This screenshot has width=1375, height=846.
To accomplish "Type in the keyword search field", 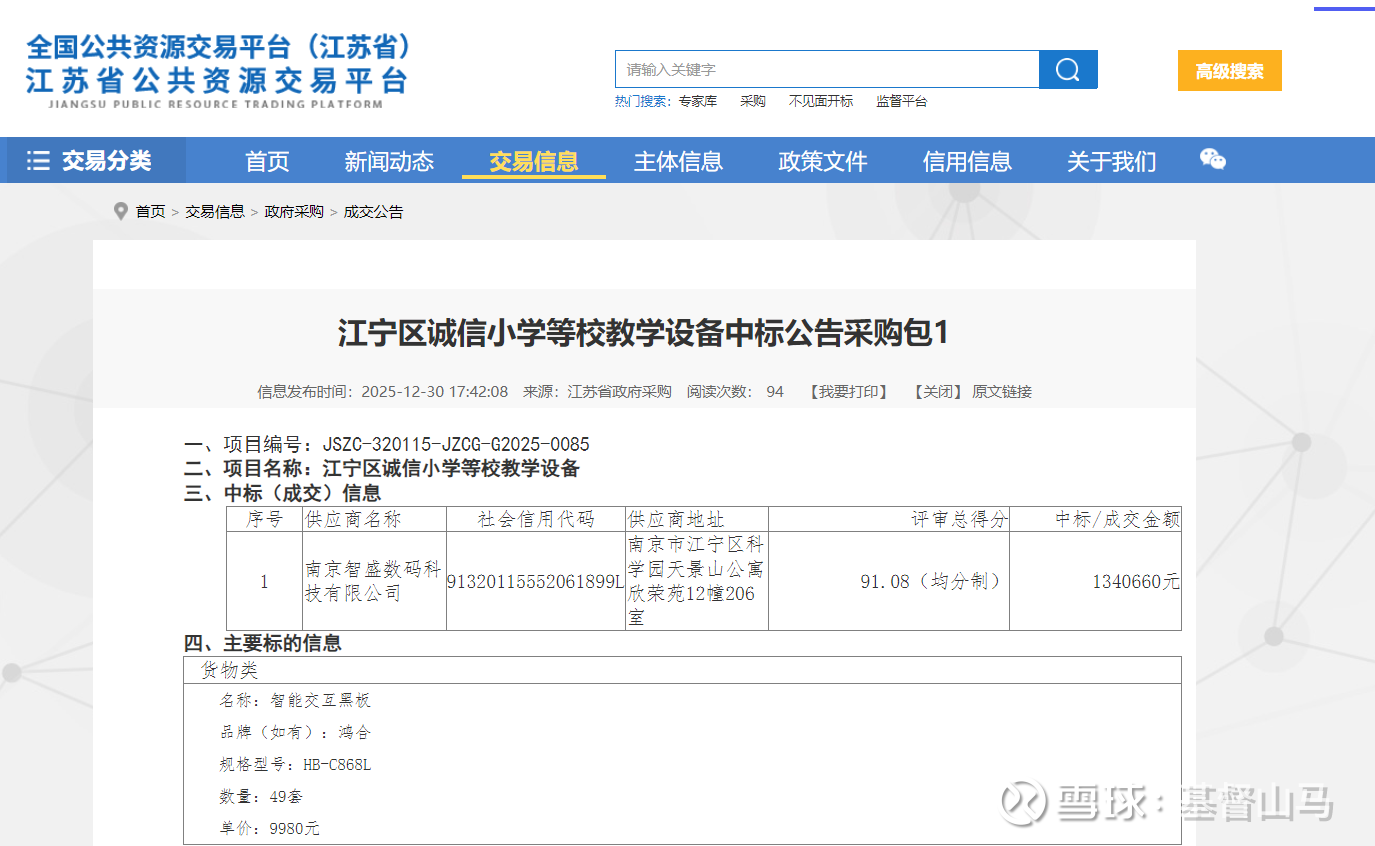I will tap(826, 70).
